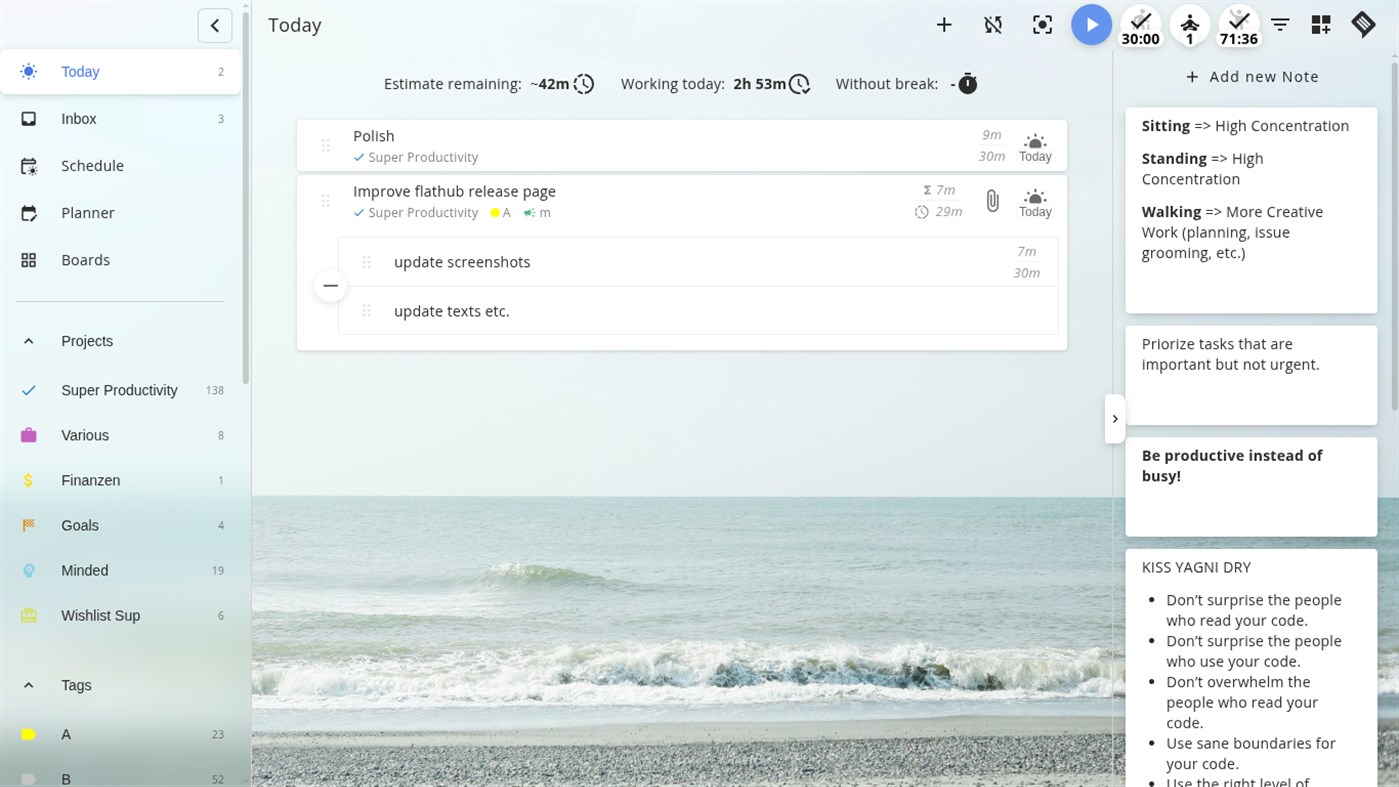
Task: Expand the right side panel arrow
Action: [1115, 419]
